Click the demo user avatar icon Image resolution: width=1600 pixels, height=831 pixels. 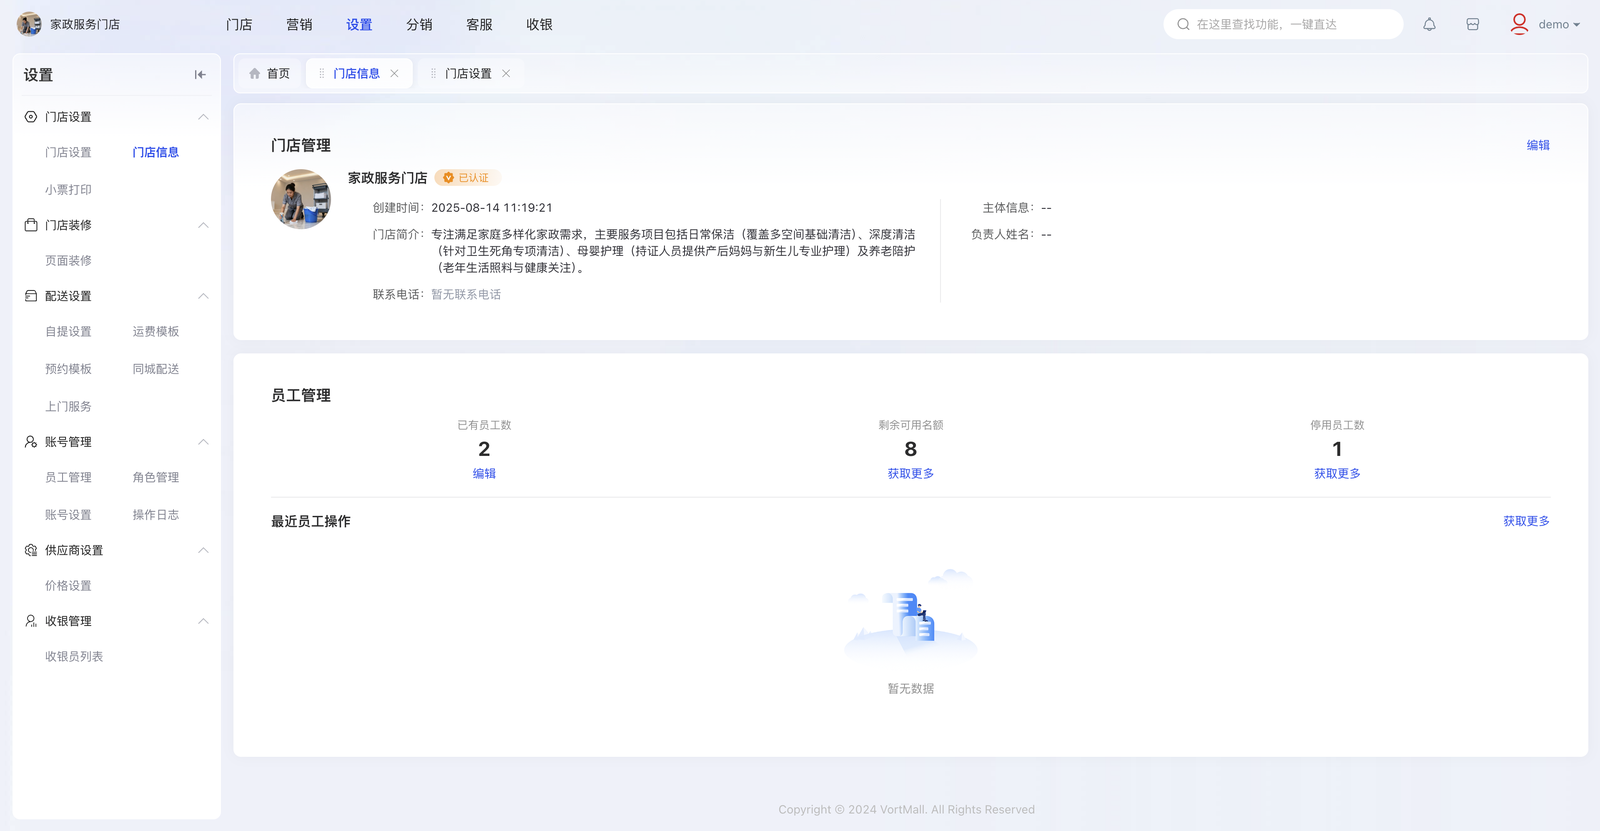coord(1519,24)
